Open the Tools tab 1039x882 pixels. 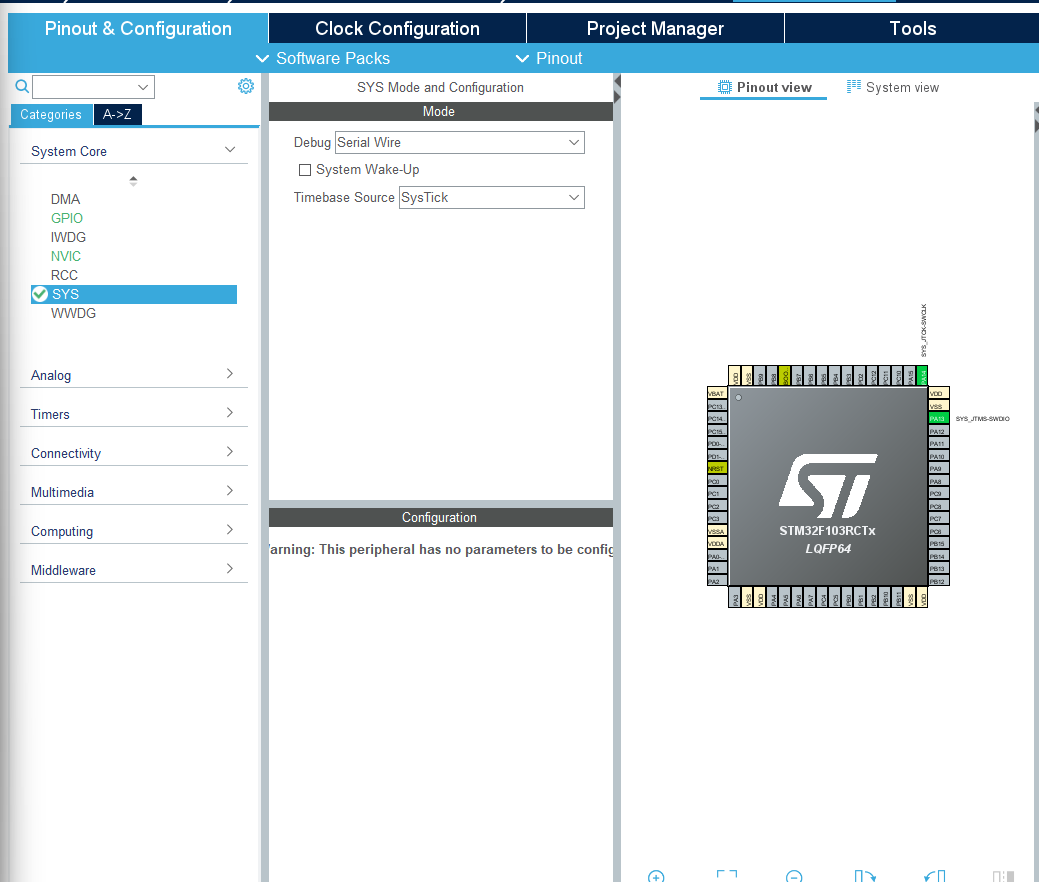[912, 28]
